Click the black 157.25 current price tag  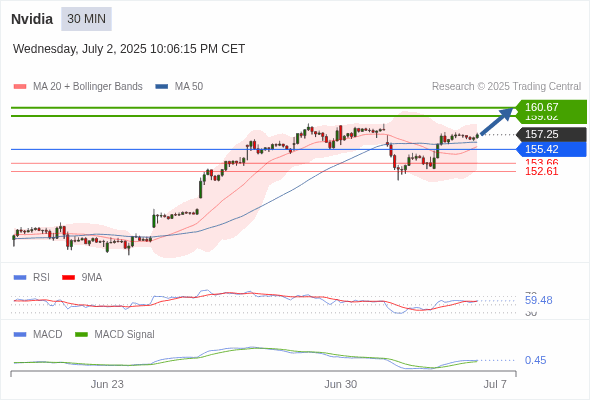[x=551, y=134]
